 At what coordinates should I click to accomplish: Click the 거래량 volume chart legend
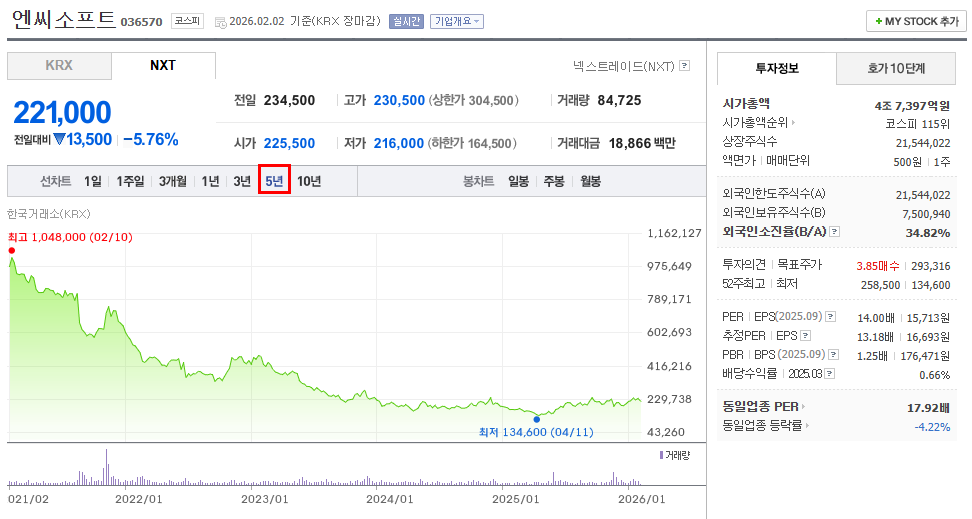pos(674,455)
